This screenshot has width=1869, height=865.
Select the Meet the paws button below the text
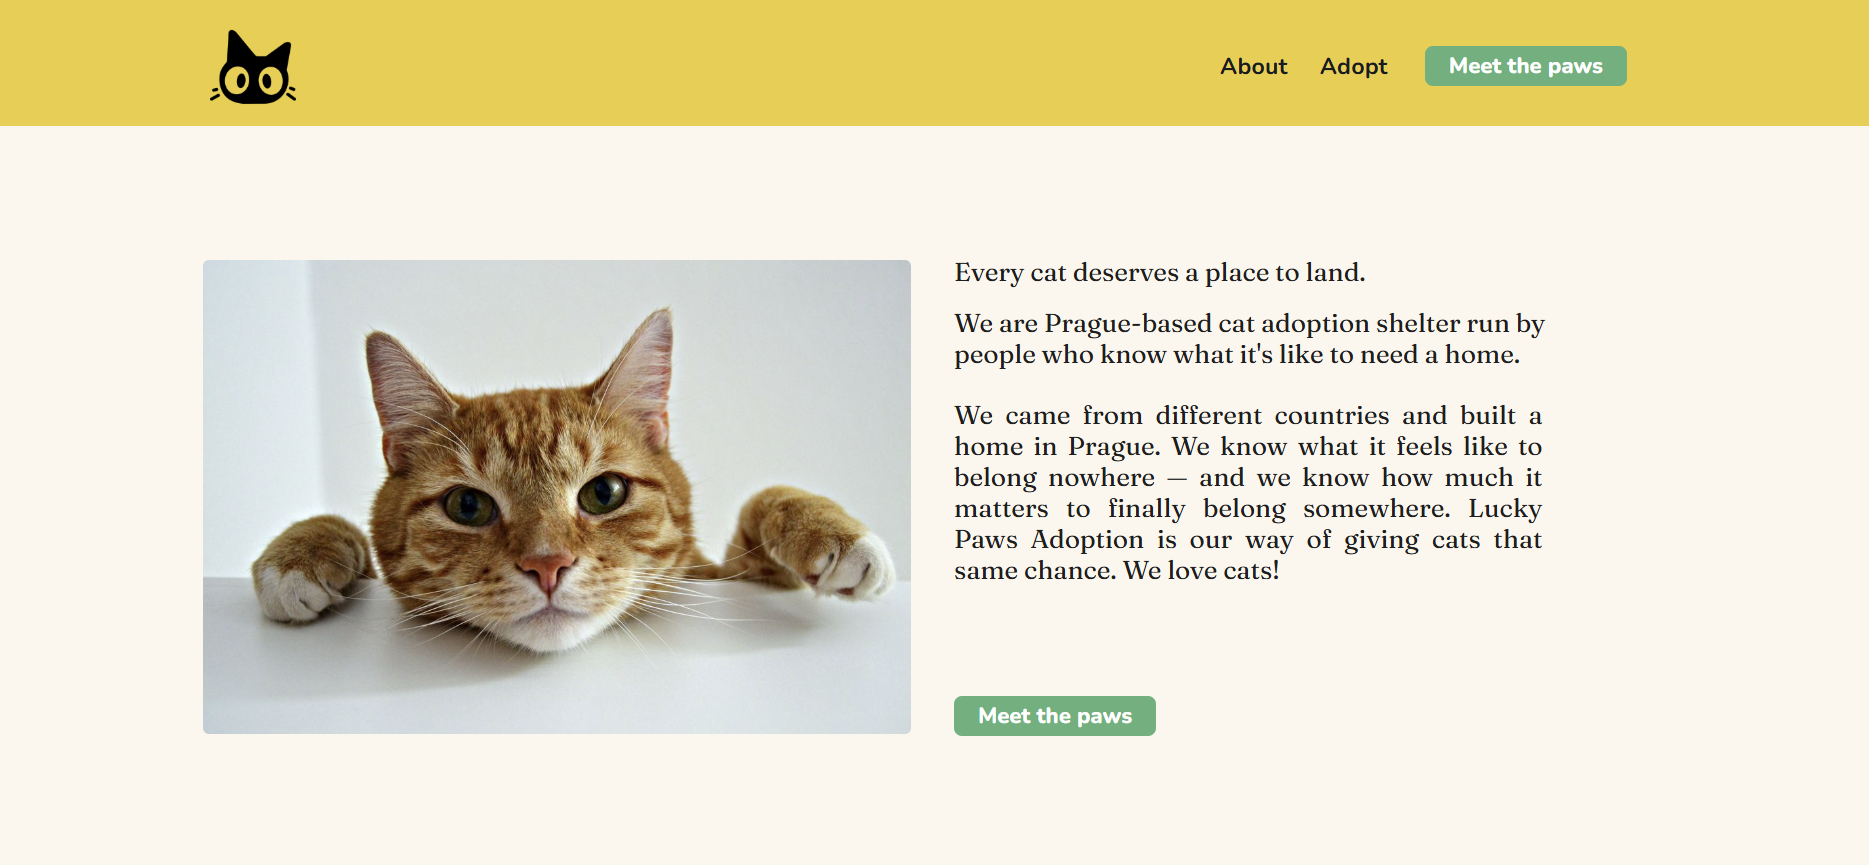coord(1054,716)
